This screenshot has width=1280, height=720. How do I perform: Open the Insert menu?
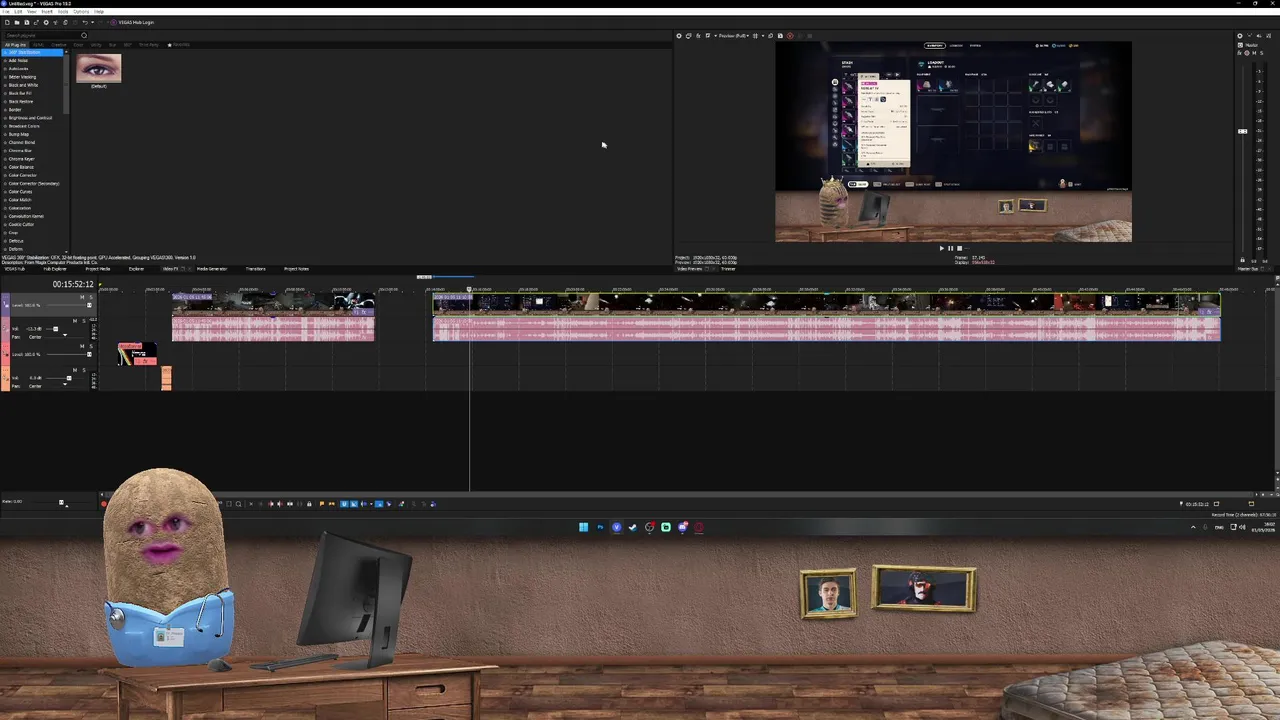tap(47, 11)
